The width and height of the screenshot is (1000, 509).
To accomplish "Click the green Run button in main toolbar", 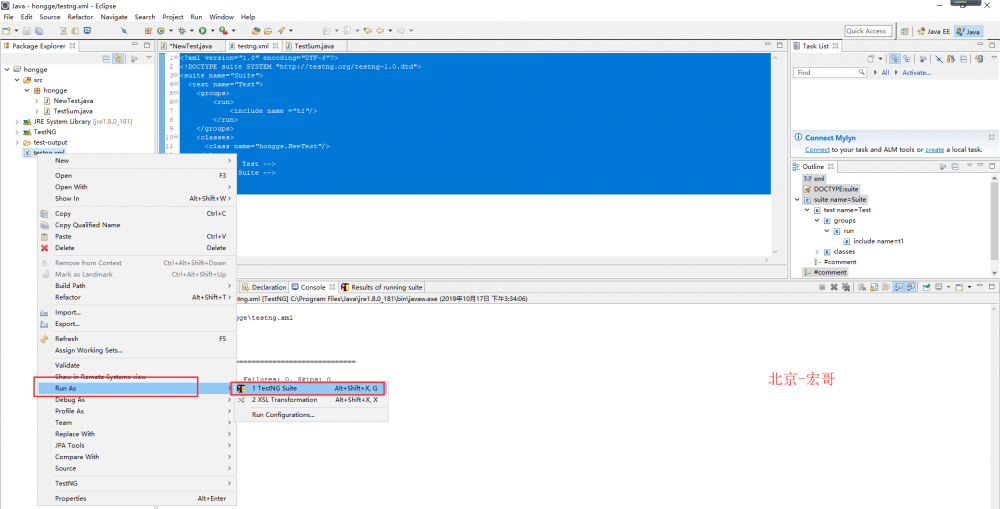I will pyautogui.click(x=203, y=30).
